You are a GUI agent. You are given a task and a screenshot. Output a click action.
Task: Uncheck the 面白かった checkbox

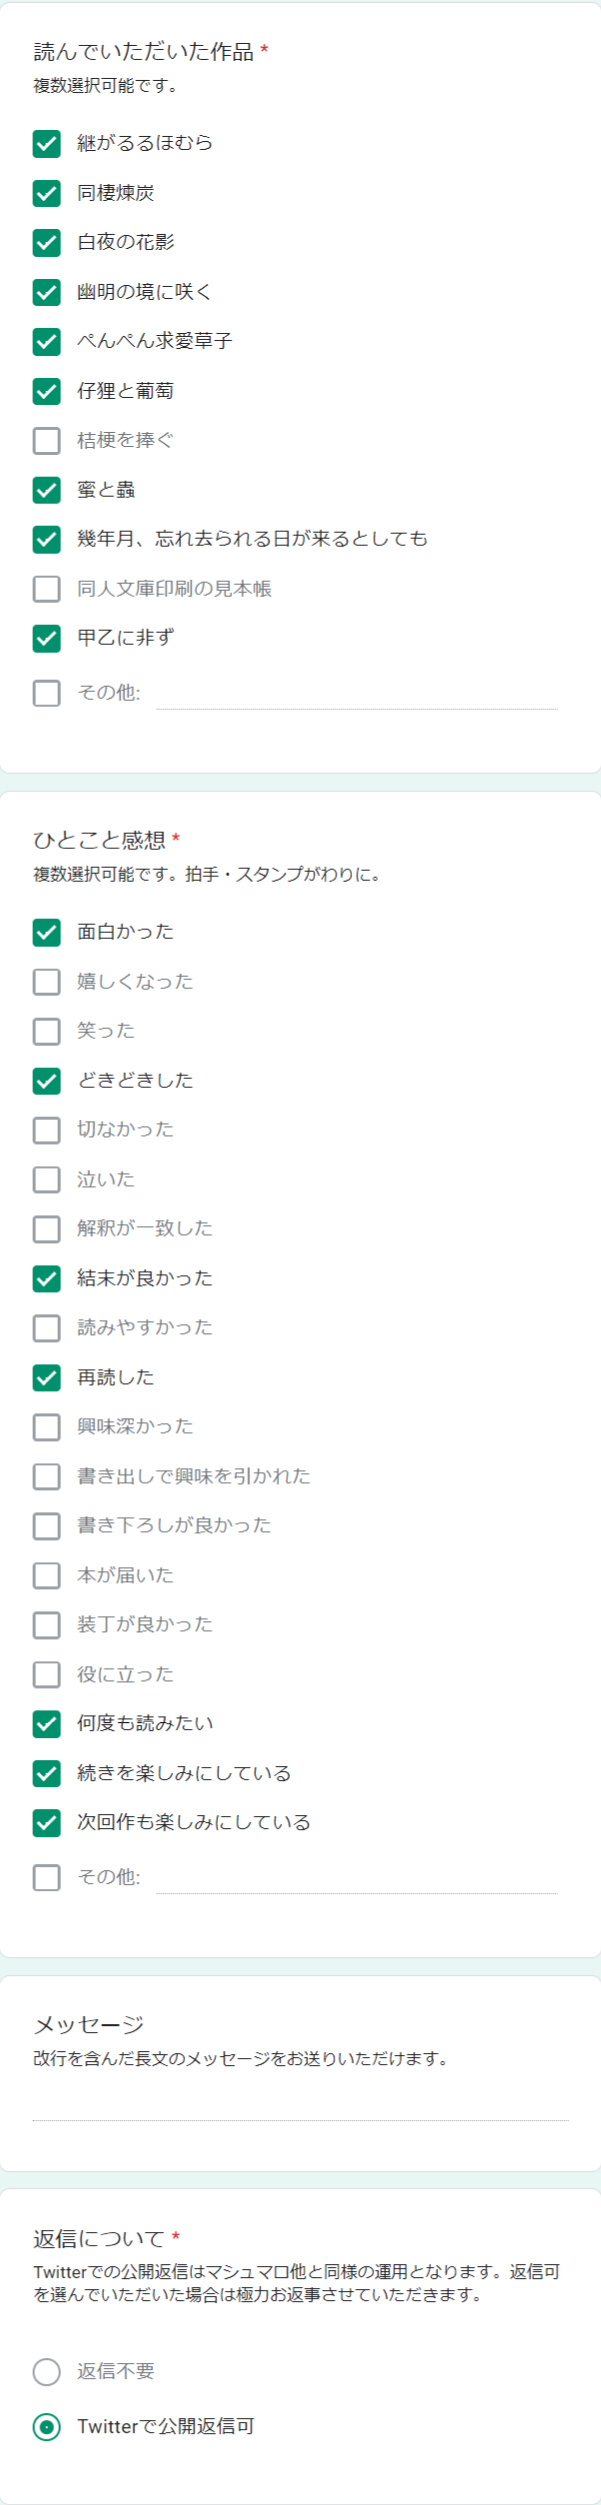pos(47,932)
